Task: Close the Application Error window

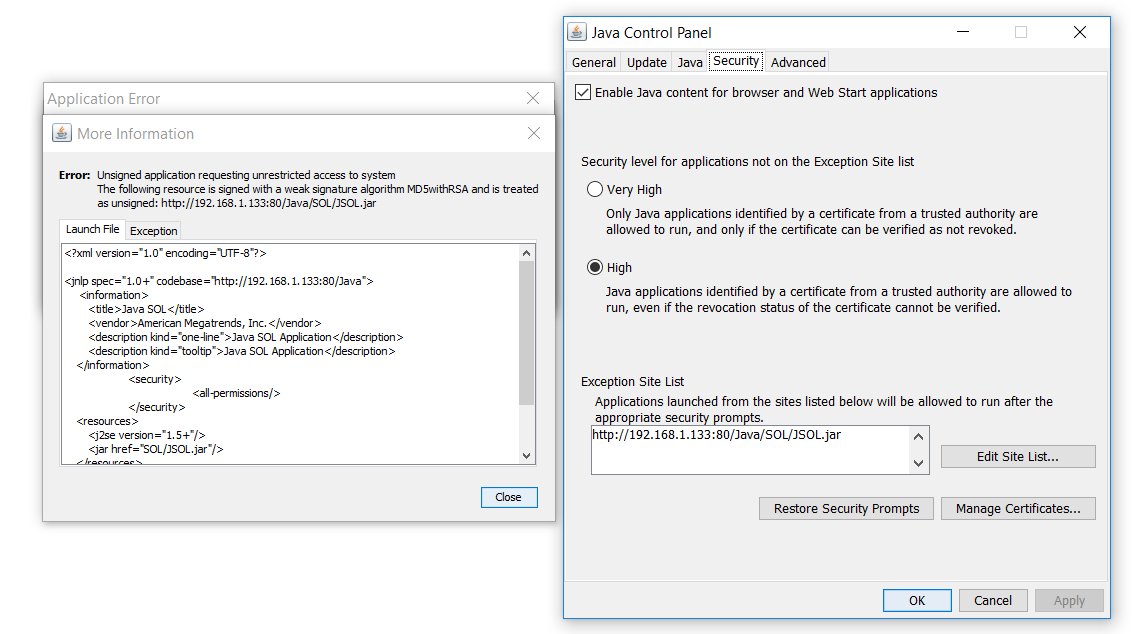Action: 533,98
